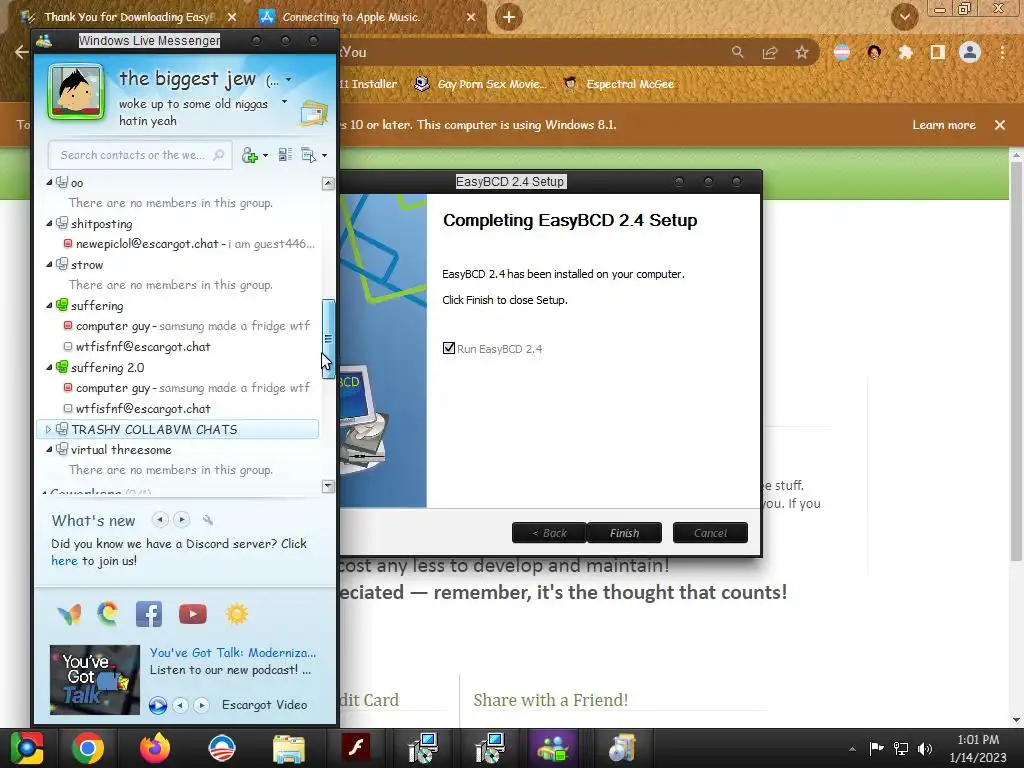
Task: Open Firefox from the taskbar
Action: click(154, 748)
